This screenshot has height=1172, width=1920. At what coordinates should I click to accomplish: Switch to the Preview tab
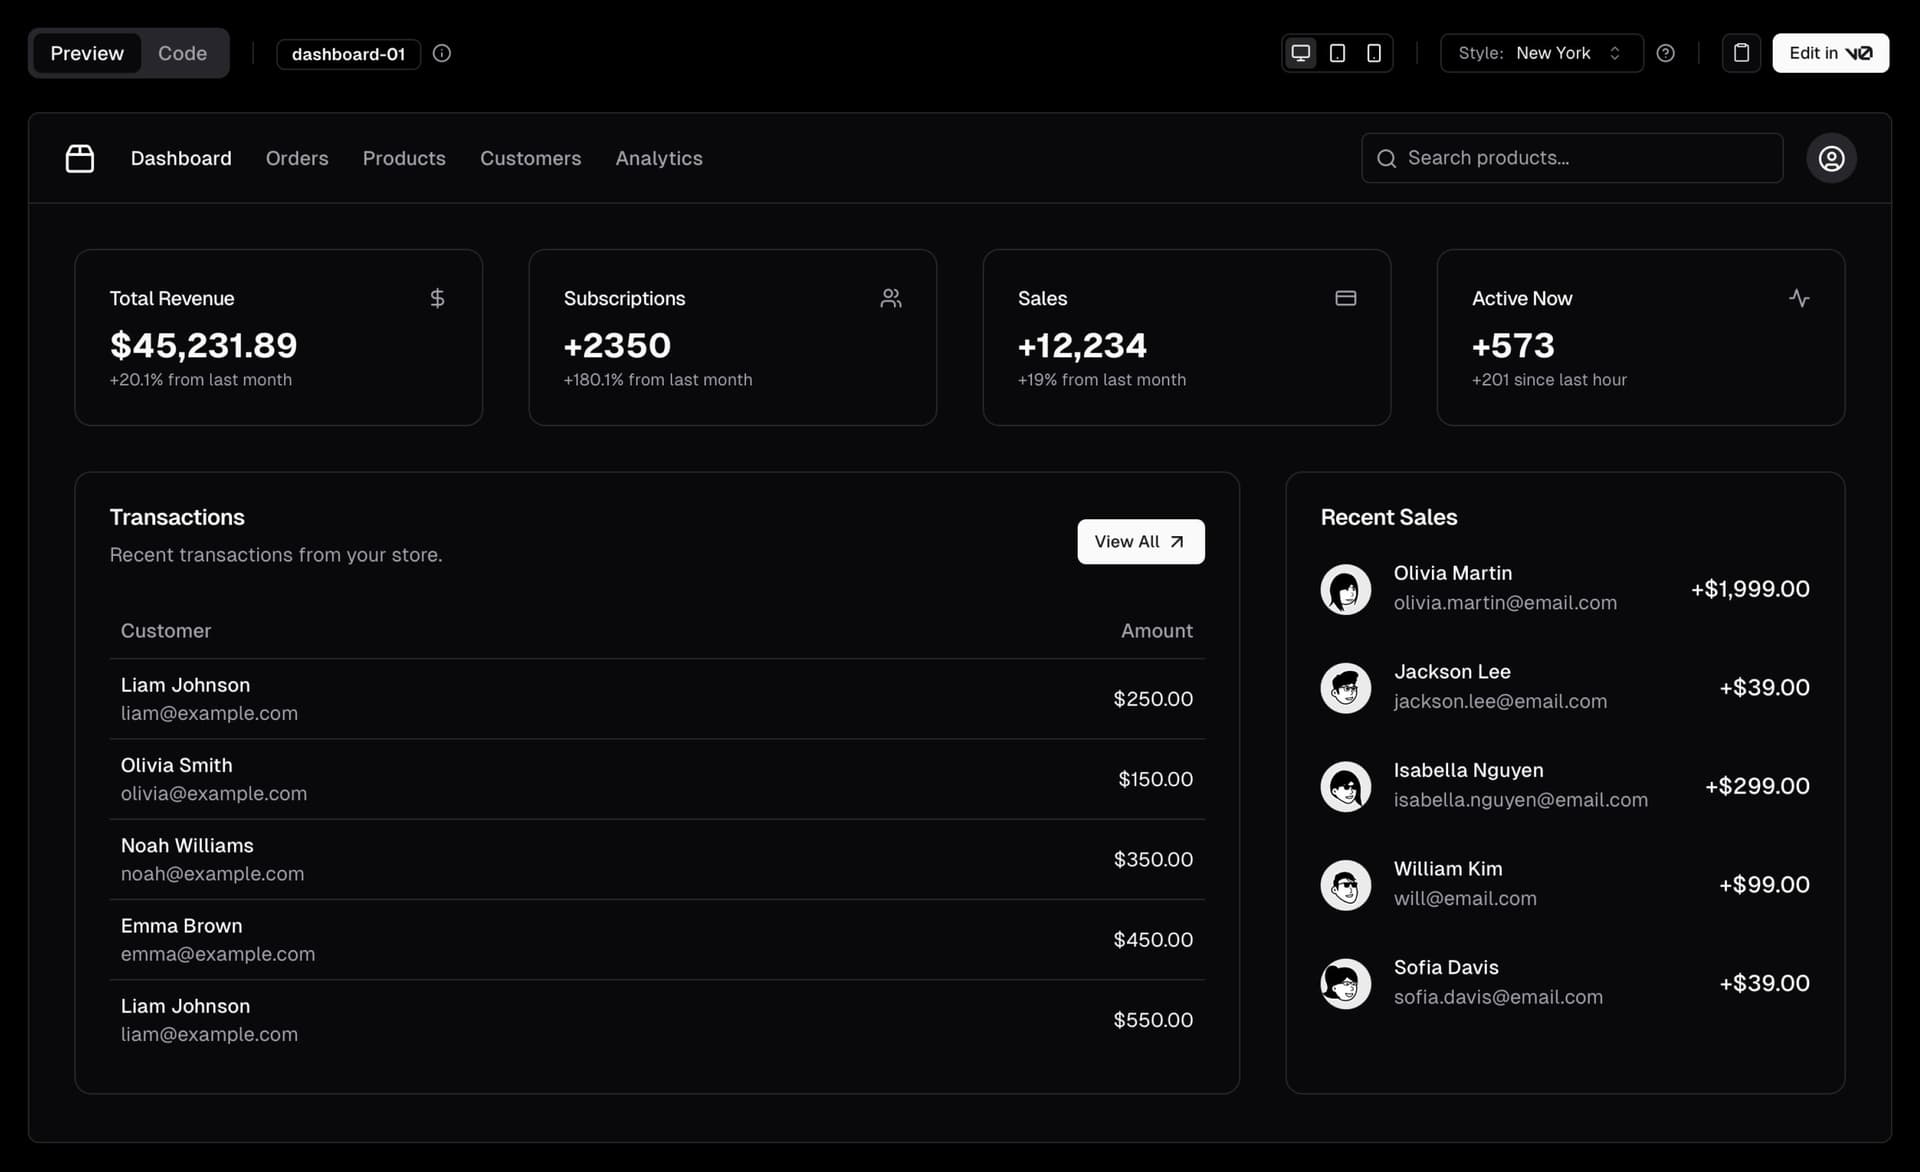pyautogui.click(x=86, y=52)
